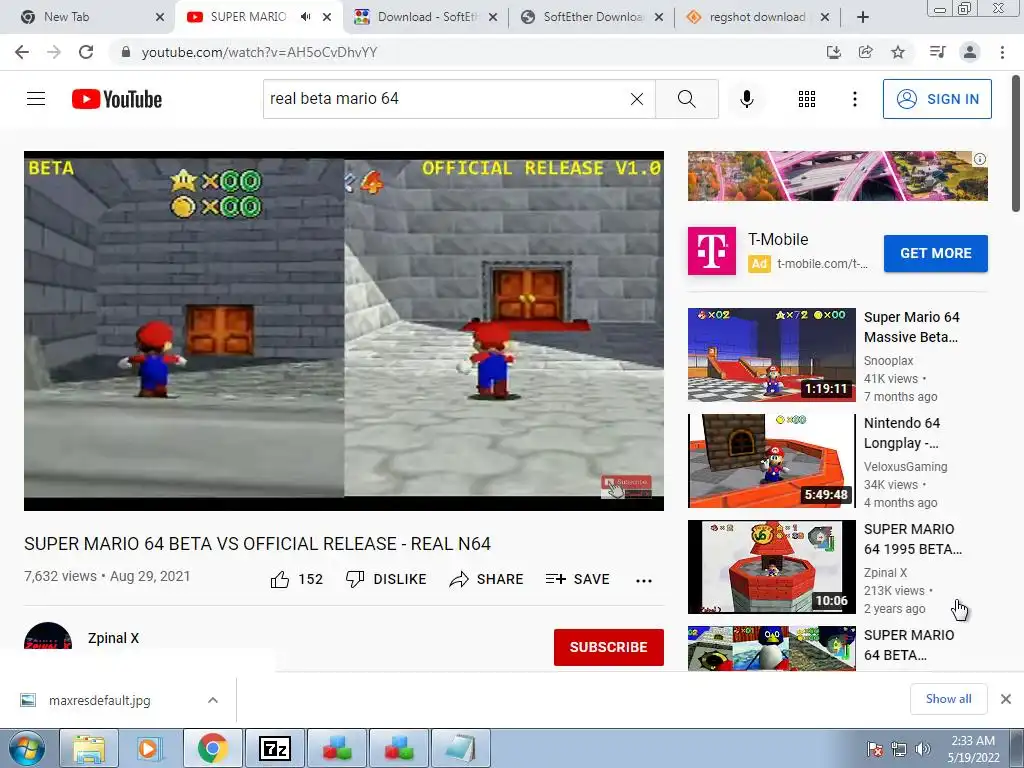The image size is (1024, 768).
Task: Dislike the video
Action: coord(386,579)
